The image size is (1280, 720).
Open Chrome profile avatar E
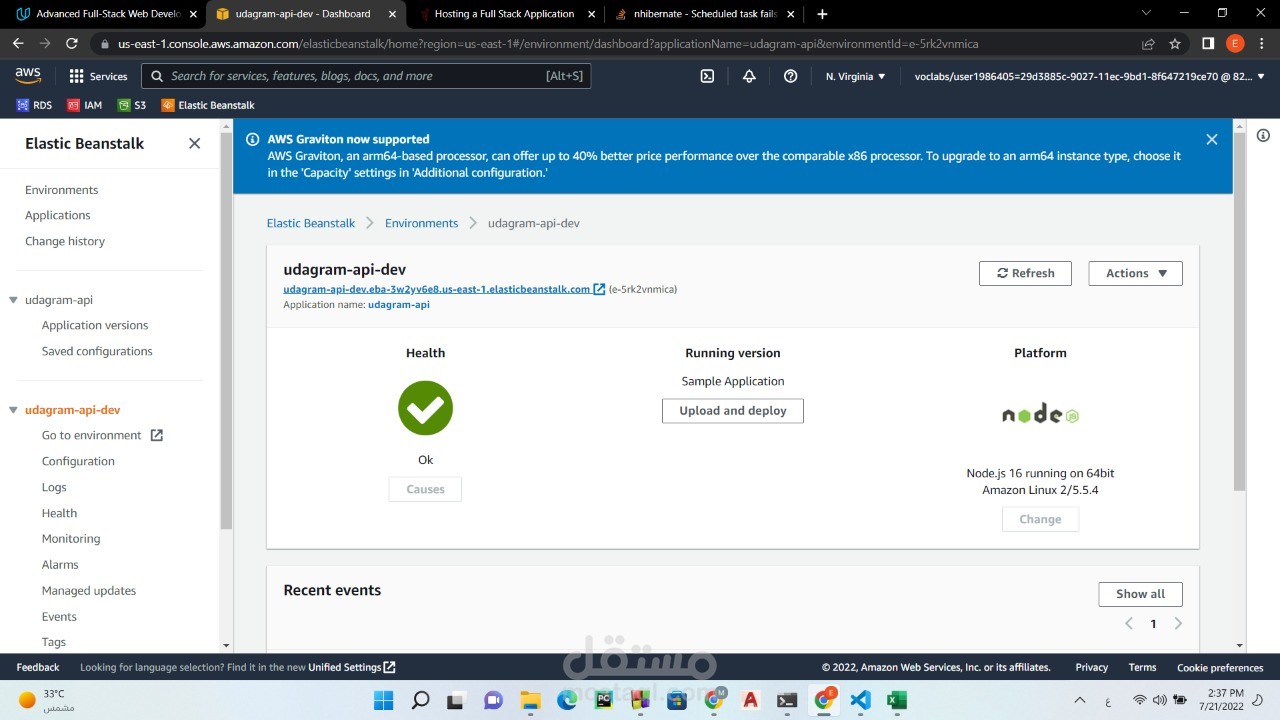(x=1235, y=44)
